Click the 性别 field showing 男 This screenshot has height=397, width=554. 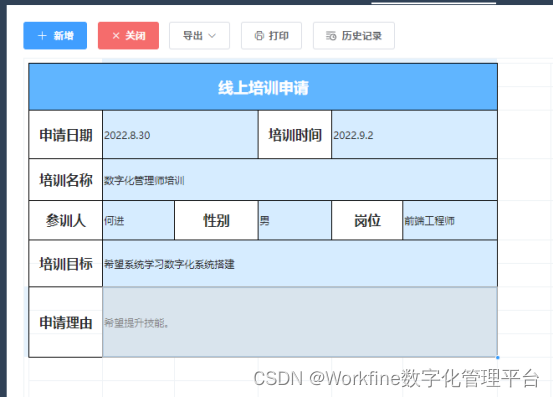click(x=295, y=220)
